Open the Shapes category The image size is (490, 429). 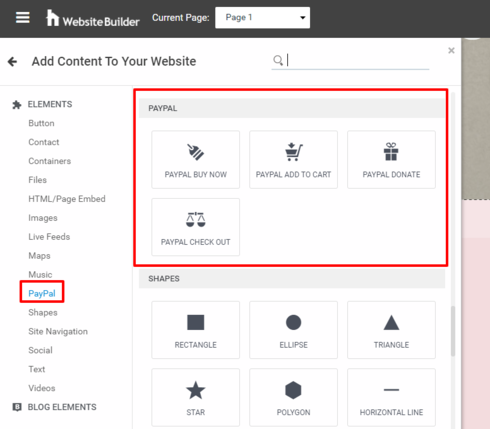point(43,313)
